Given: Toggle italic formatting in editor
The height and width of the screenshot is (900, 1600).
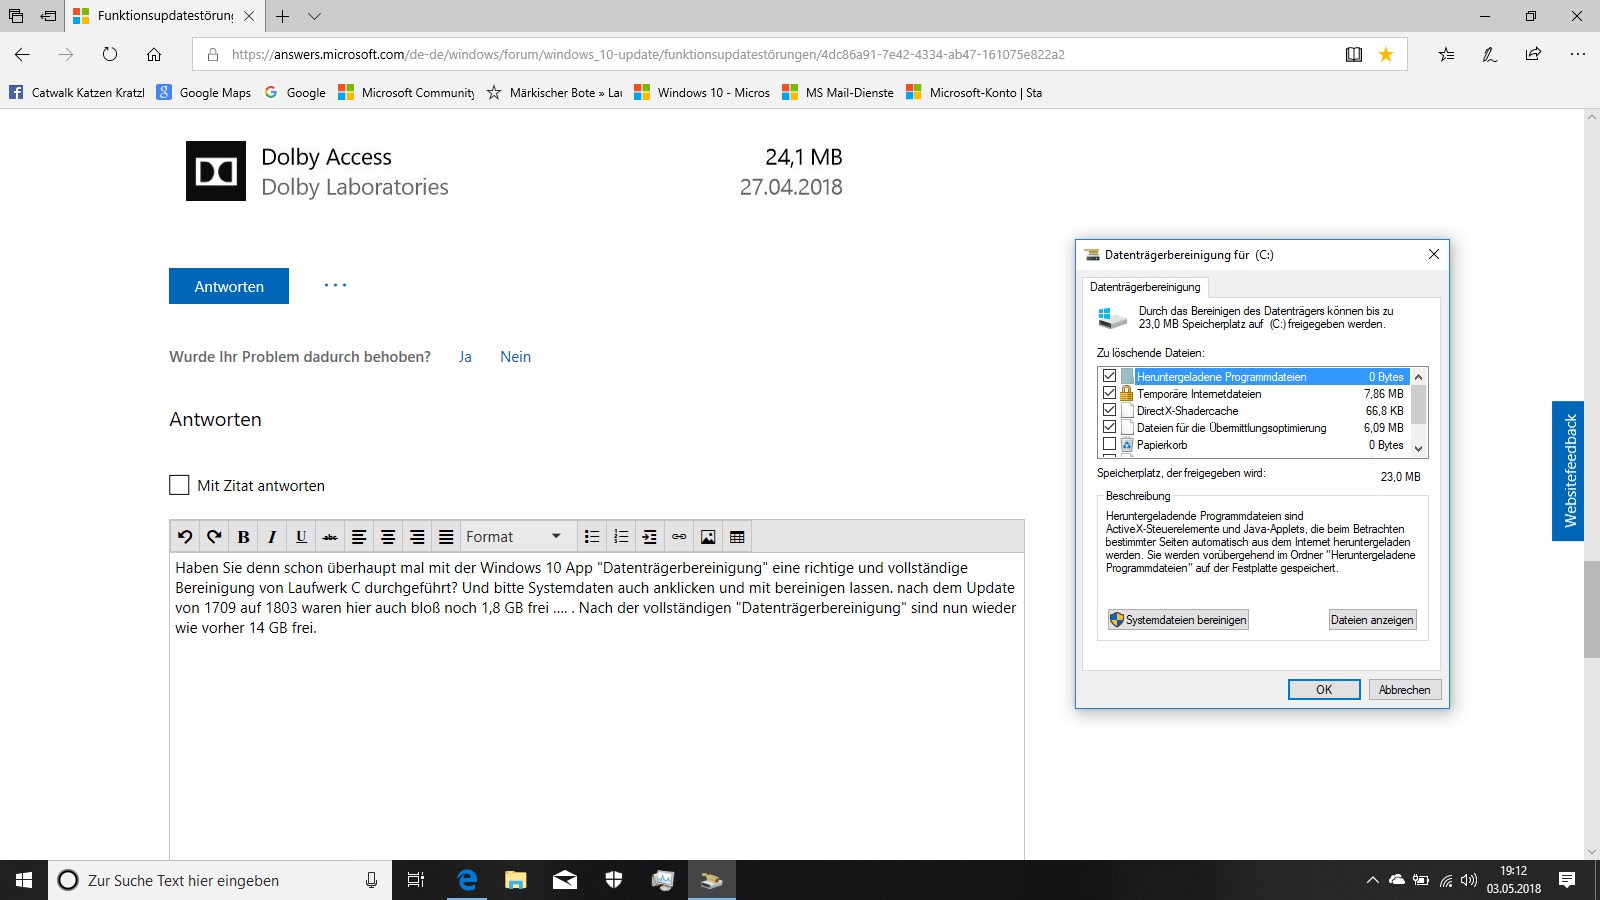Looking at the screenshot, I should coord(272,537).
